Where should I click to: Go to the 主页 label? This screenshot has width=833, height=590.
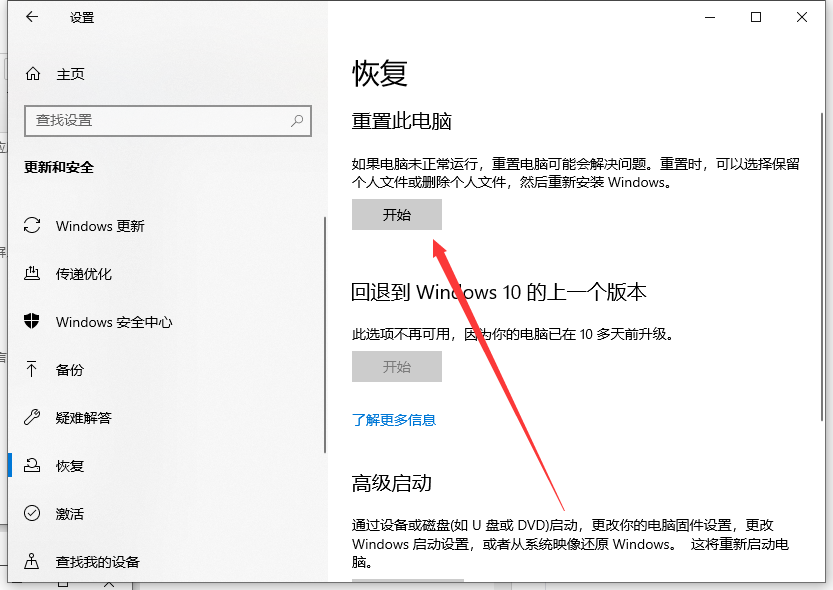(x=70, y=74)
